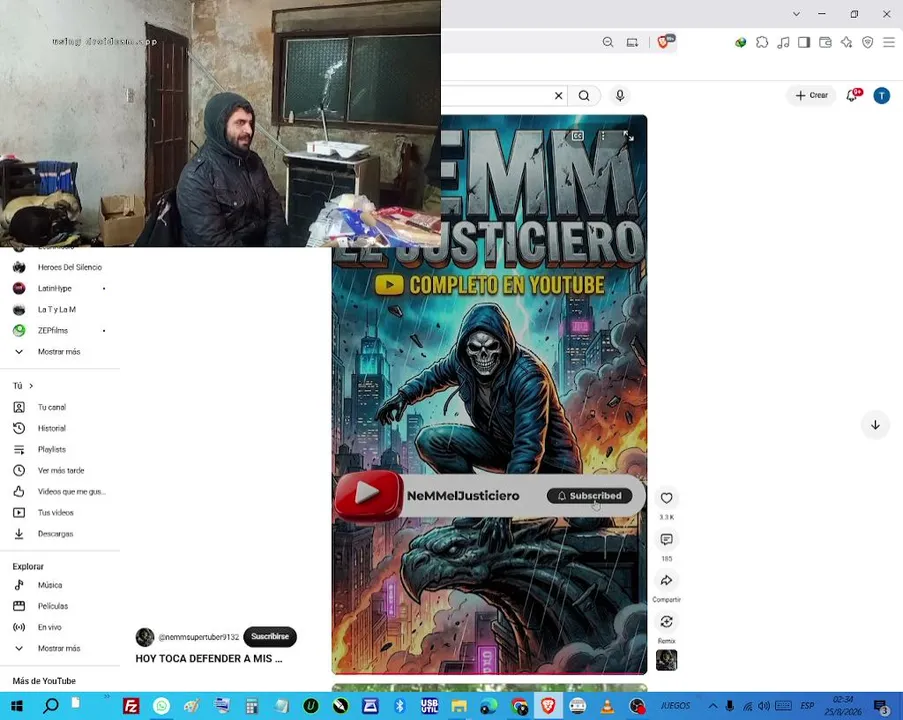903x720 pixels.
Task: Open the @nemmsupertuber9132 channel handle
Action: point(199,637)
